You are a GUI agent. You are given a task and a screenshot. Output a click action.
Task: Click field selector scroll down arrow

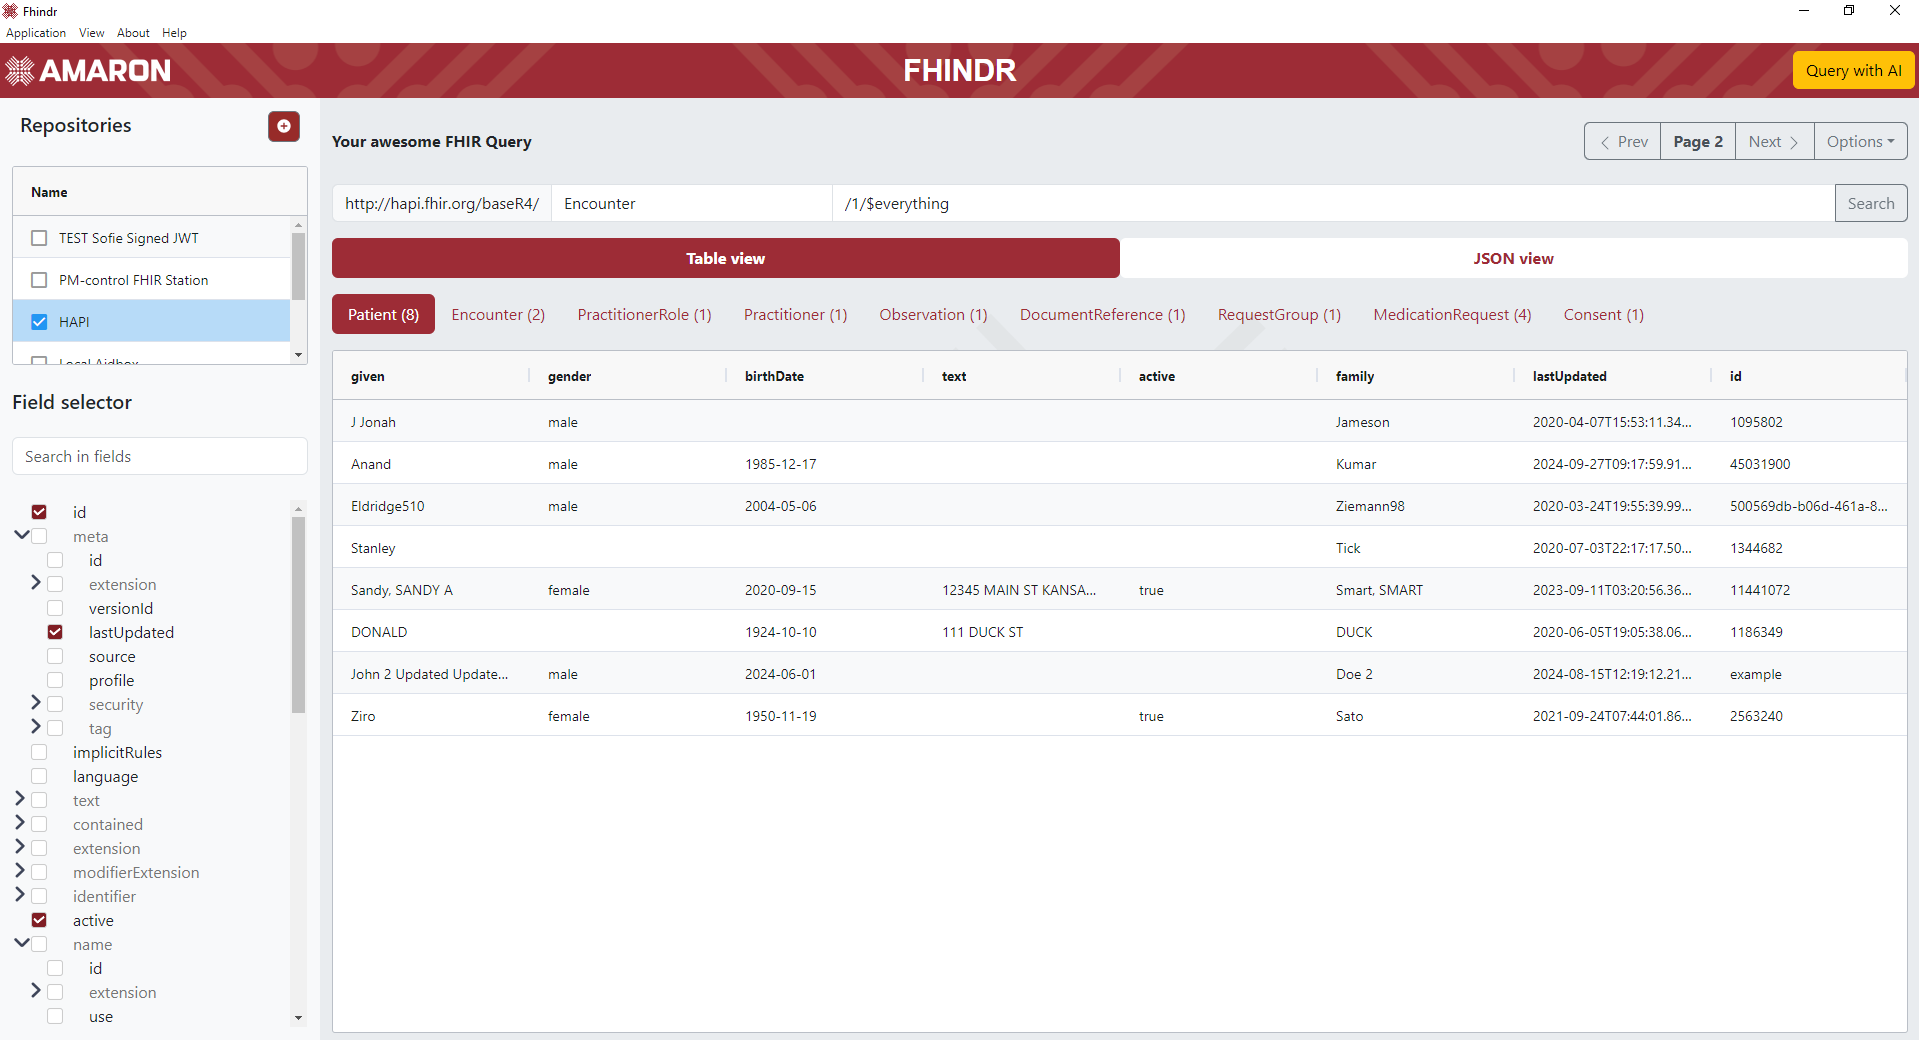[298, 1018]
